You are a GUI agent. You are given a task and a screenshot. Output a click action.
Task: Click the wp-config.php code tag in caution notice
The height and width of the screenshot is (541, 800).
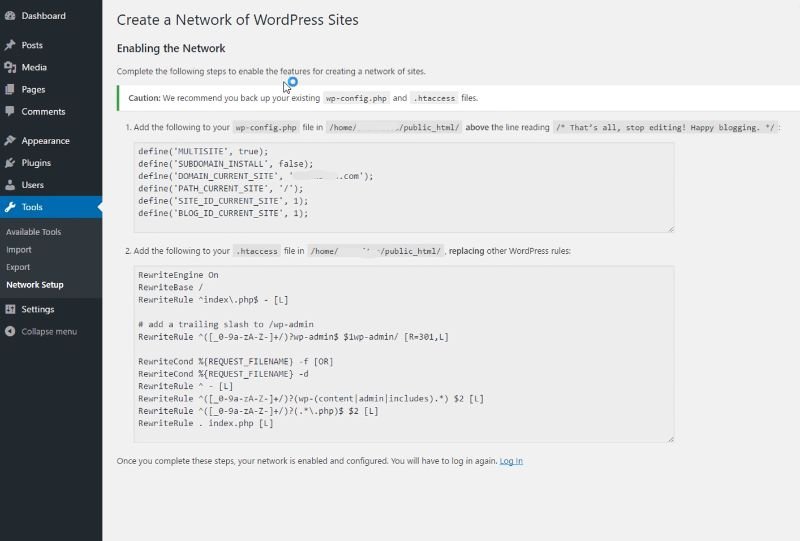356,98
